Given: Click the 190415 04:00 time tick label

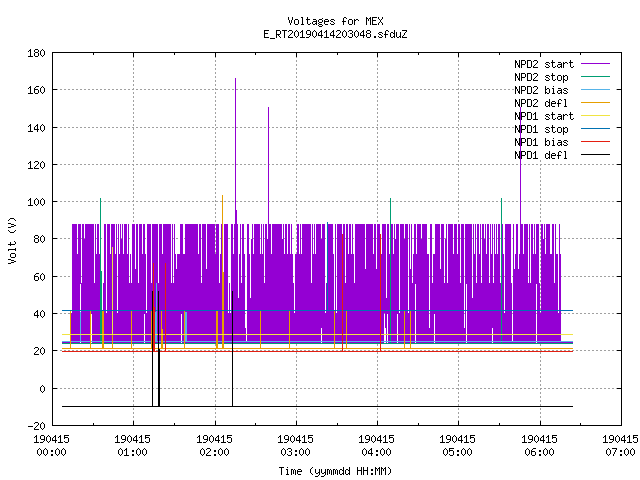Looking at the screenshot, I should coord(376,446).
